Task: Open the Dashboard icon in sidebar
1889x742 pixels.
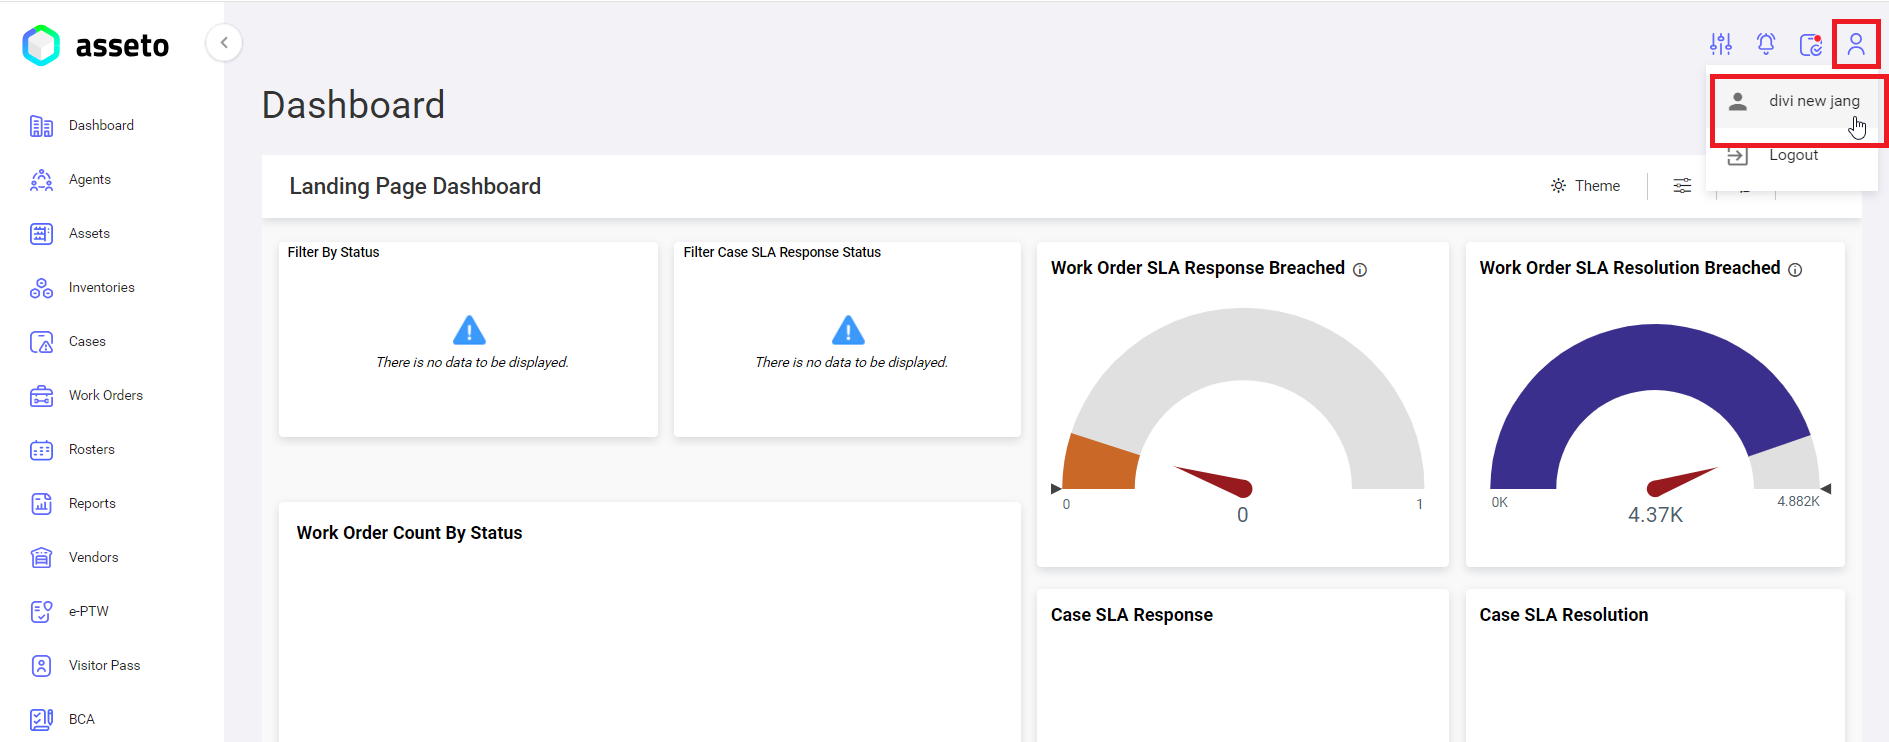Action: click(41, 126)
